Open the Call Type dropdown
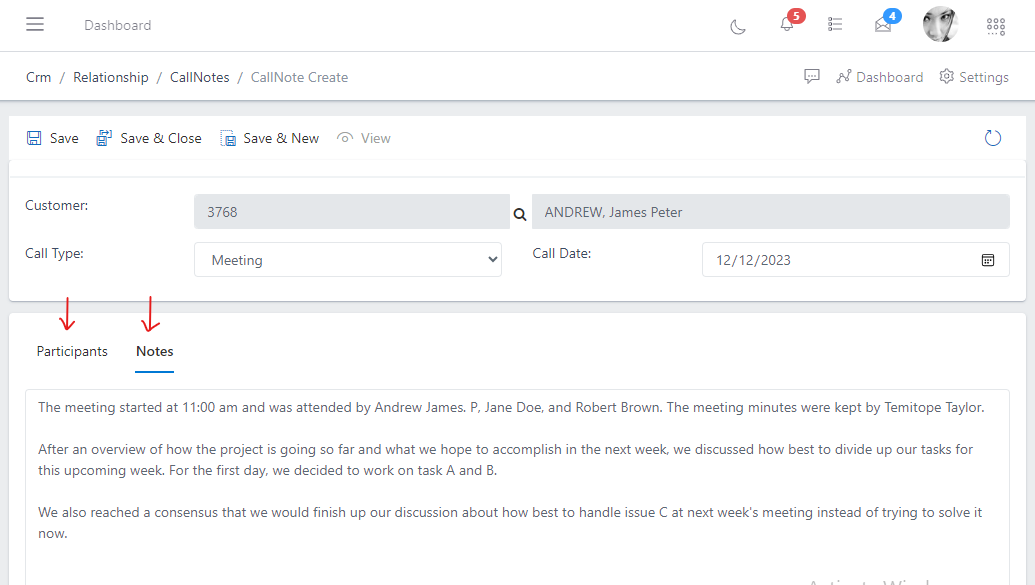This screenshot has width=1035, height=585. click(348, 259)
